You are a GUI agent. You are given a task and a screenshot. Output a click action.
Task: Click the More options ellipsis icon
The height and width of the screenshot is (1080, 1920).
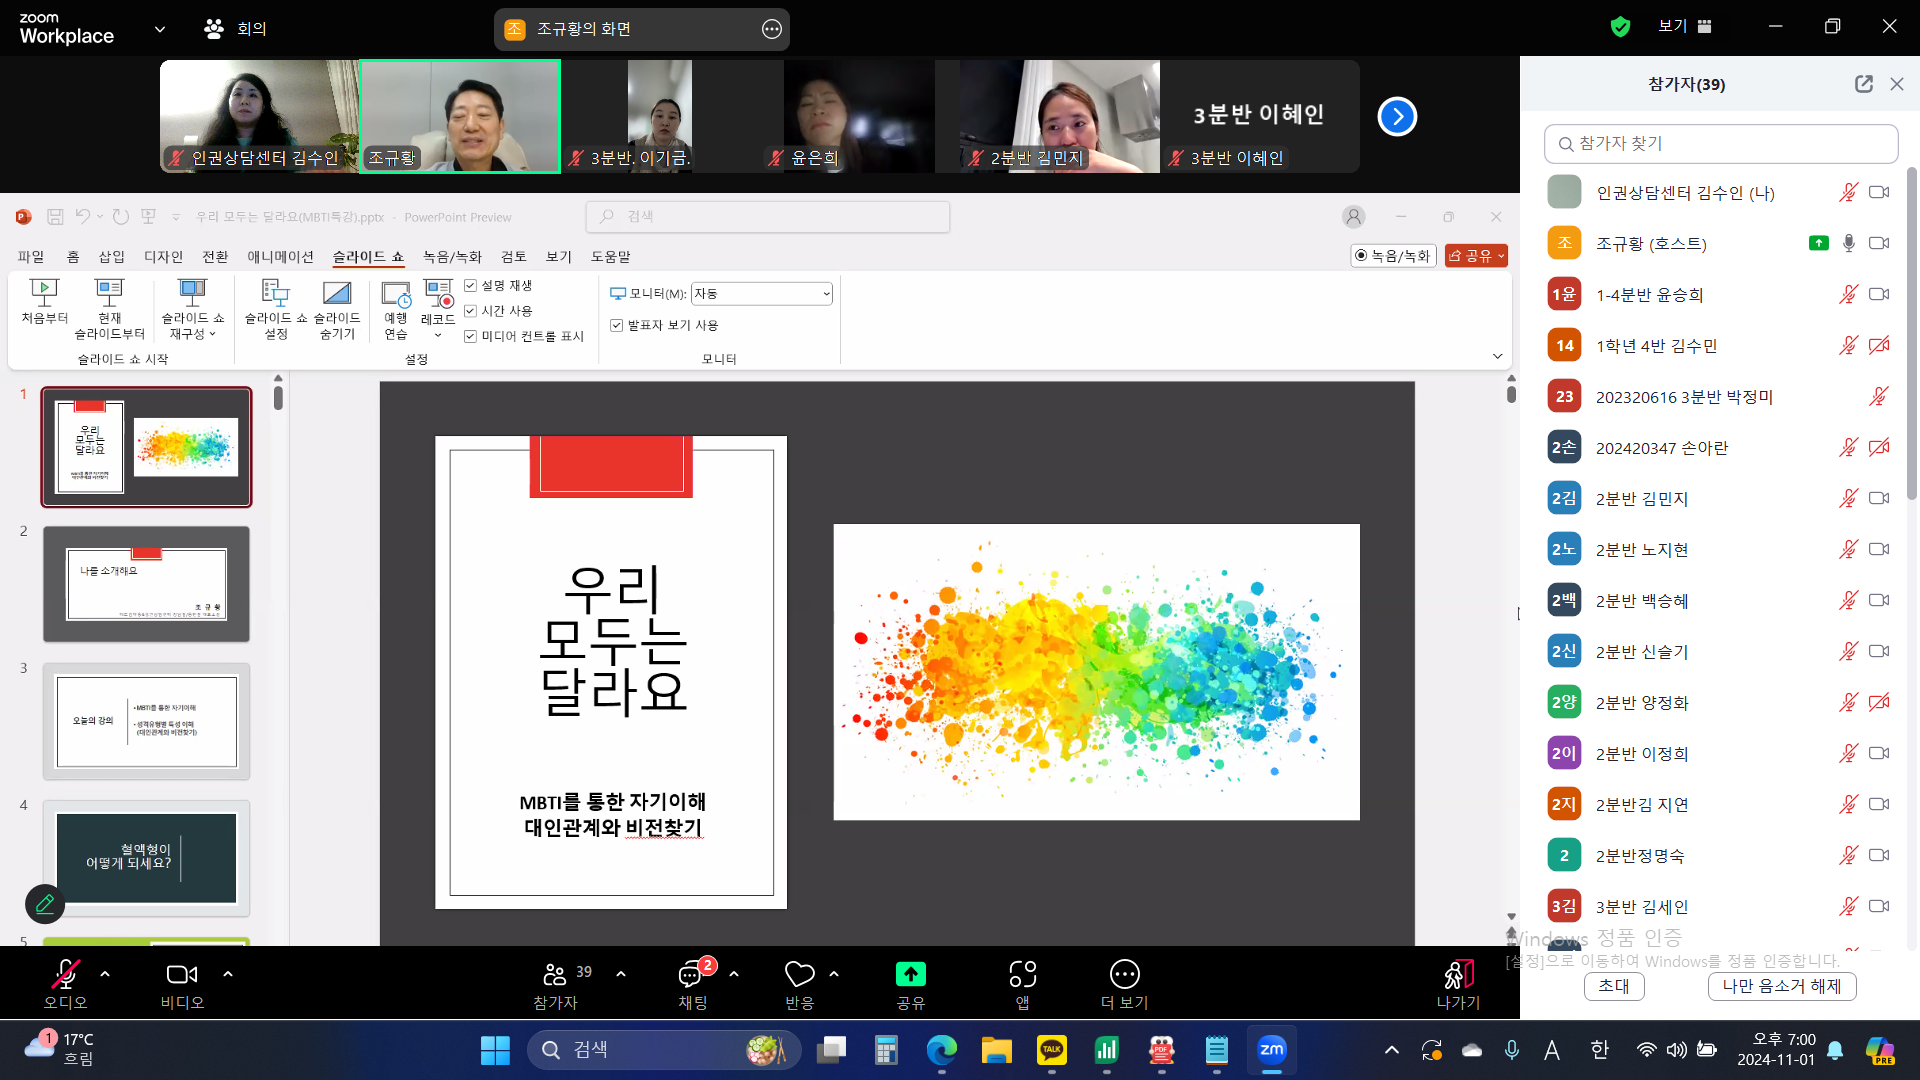tap(1124, 974)
